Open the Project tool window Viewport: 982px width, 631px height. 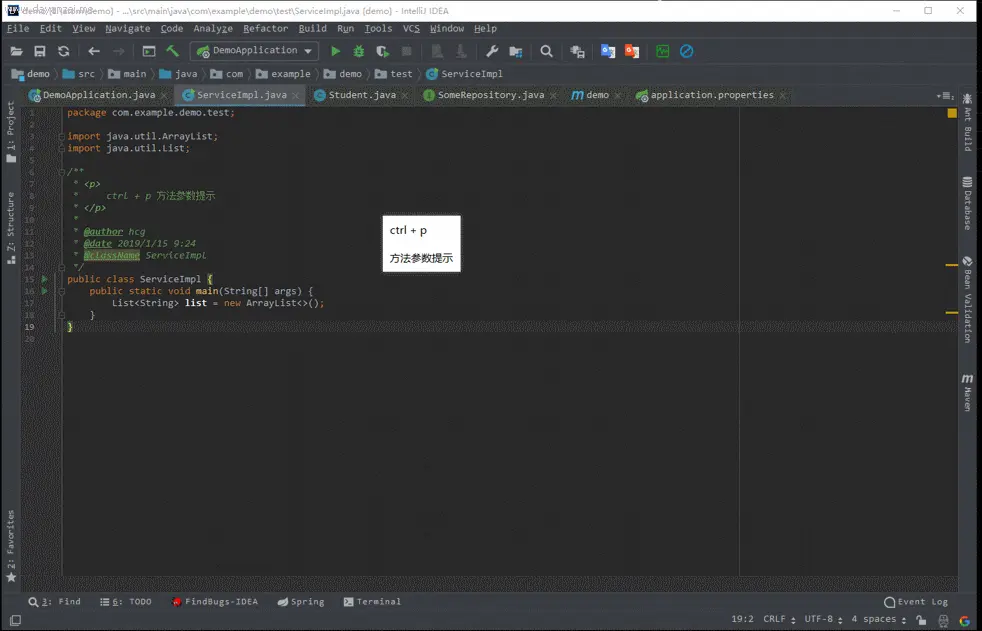point(11,132)
